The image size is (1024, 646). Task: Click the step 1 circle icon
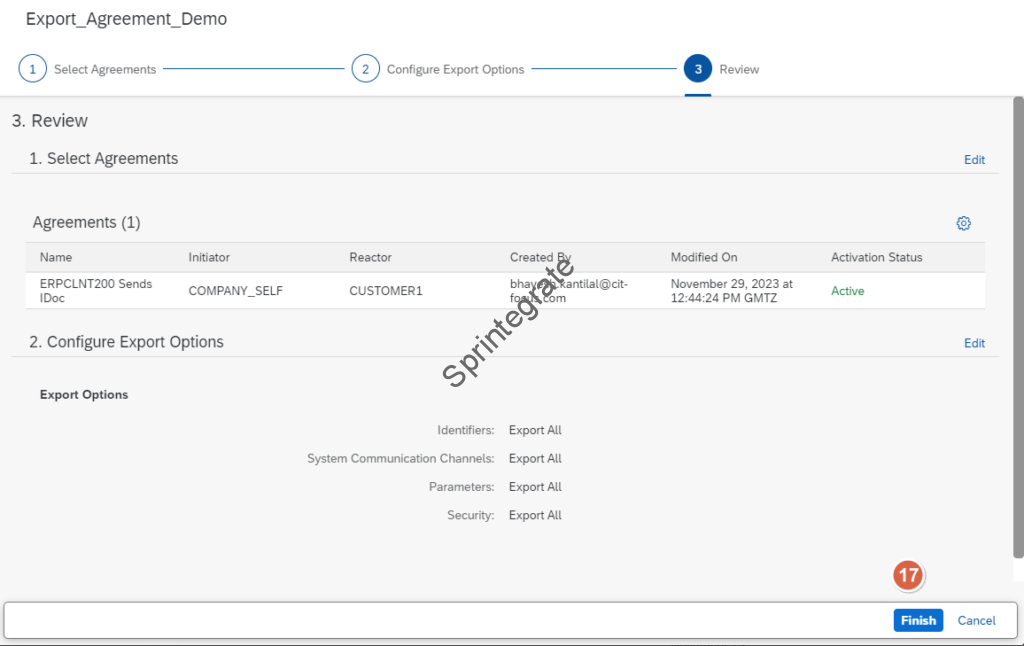pos(33,69)
